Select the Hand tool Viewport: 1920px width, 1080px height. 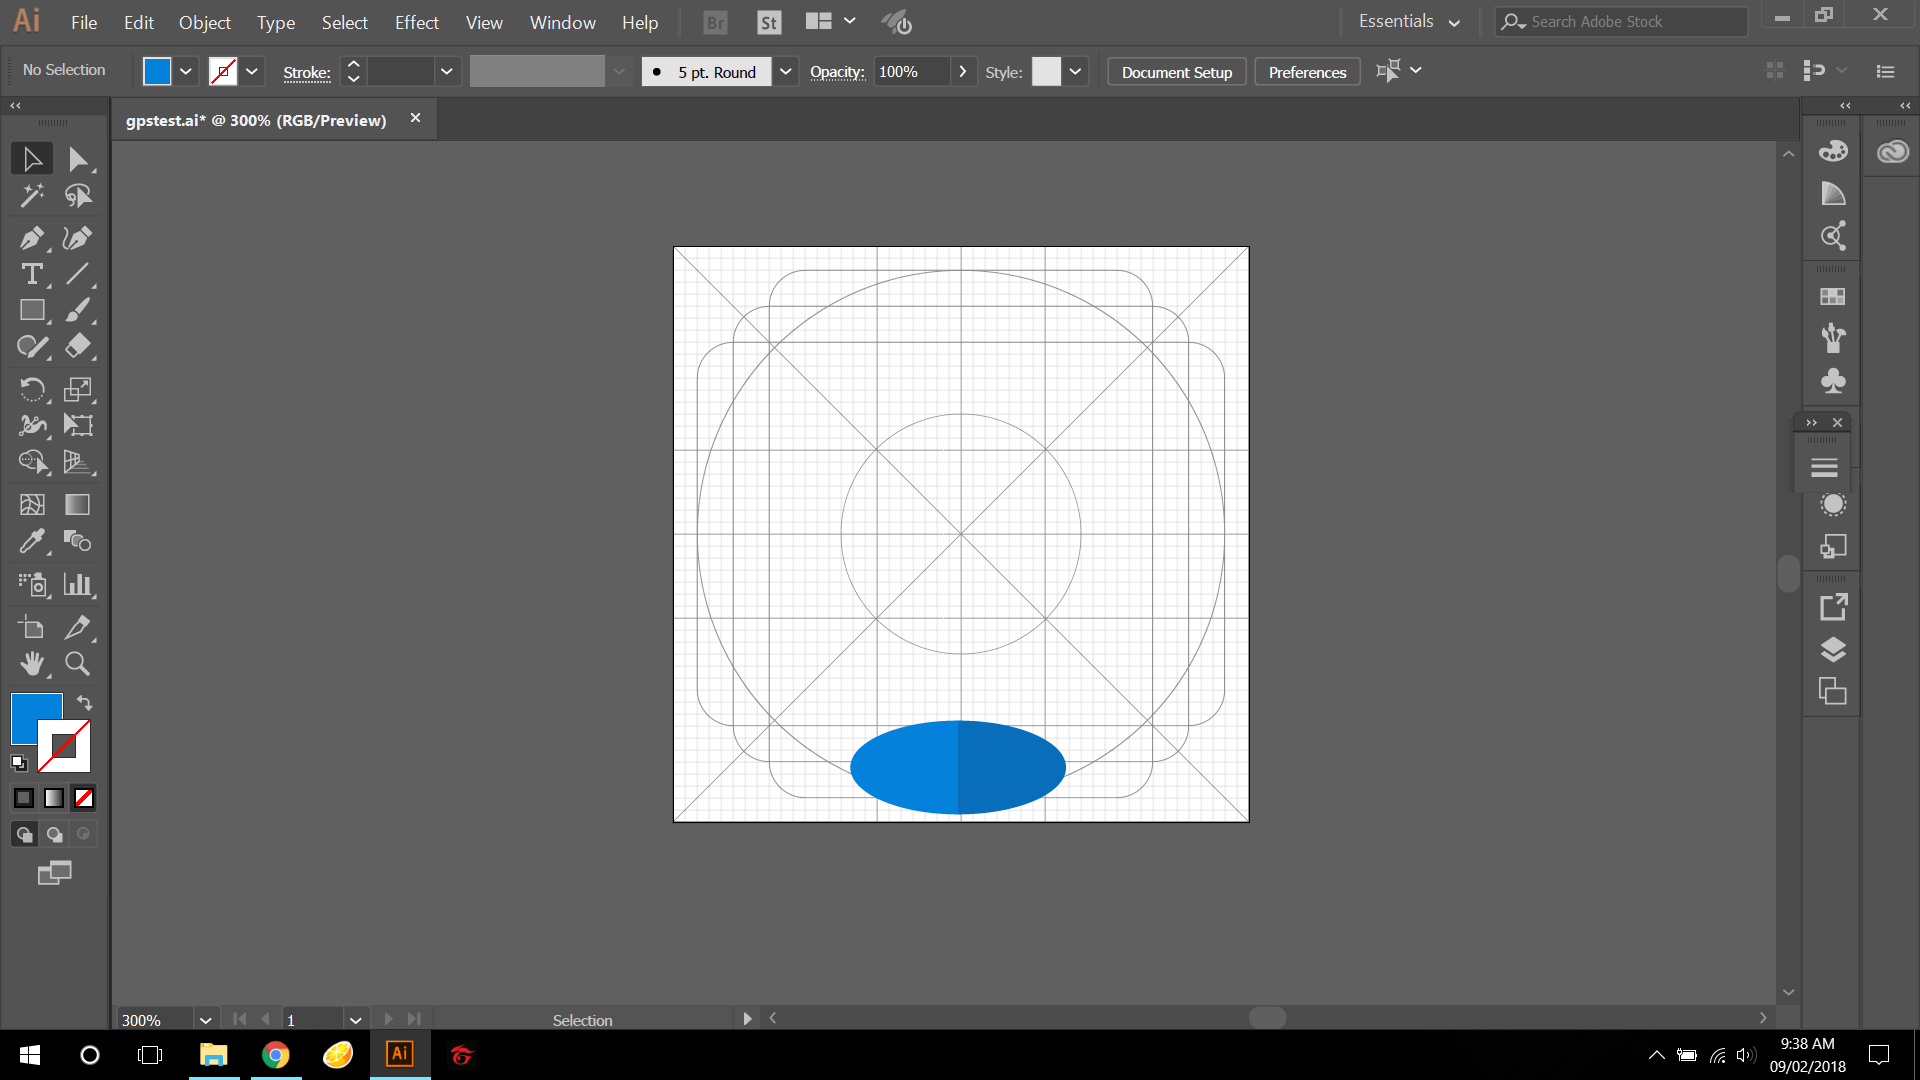[x=31, y=663]
